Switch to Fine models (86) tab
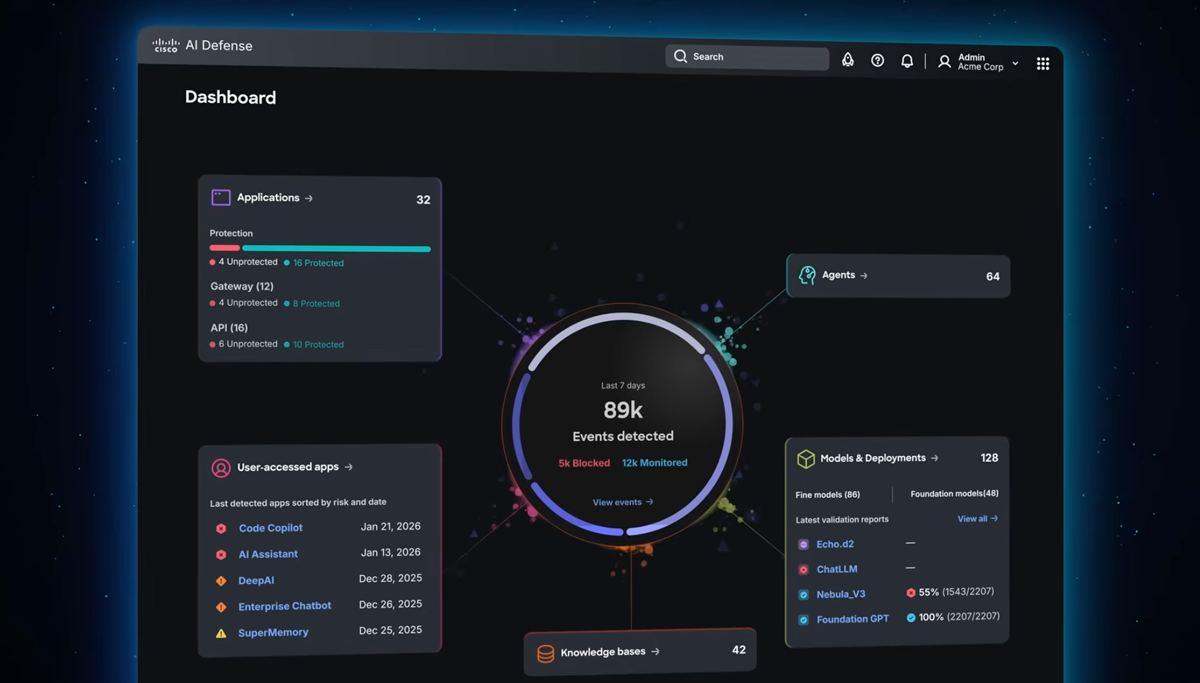The height and width of the screenshot is (683, 1200). pyautogui.click(x=828, y=495)
